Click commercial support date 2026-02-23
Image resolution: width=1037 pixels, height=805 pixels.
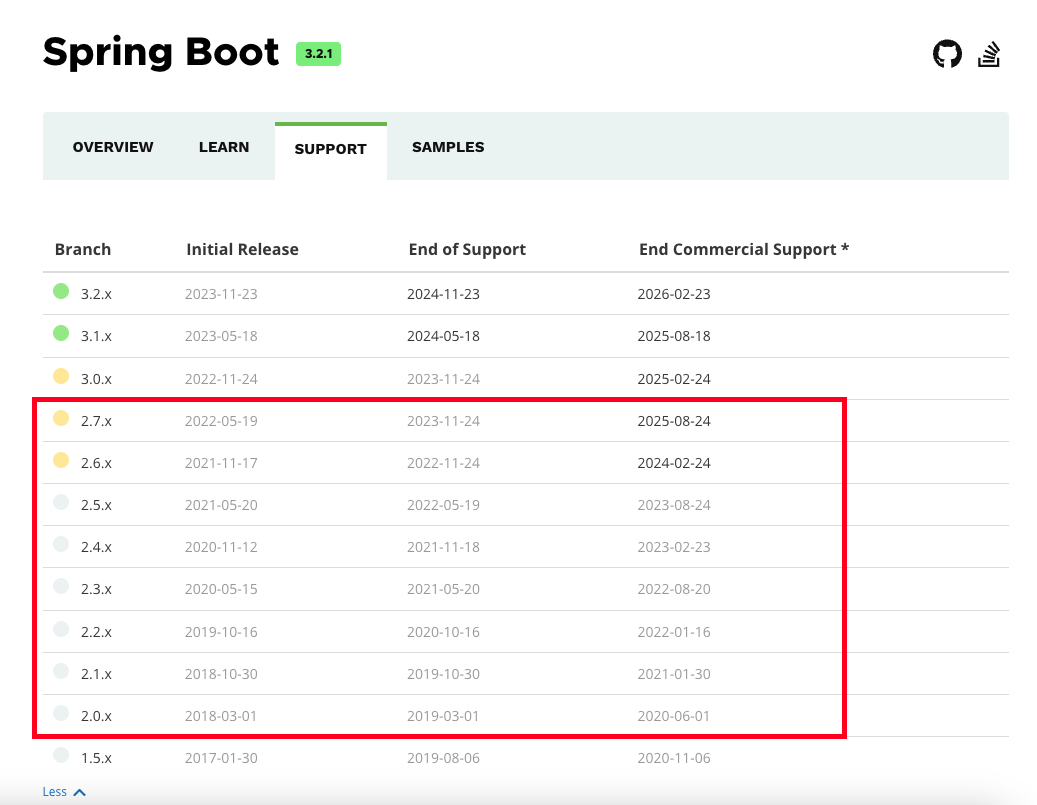(x=674, y=294)
